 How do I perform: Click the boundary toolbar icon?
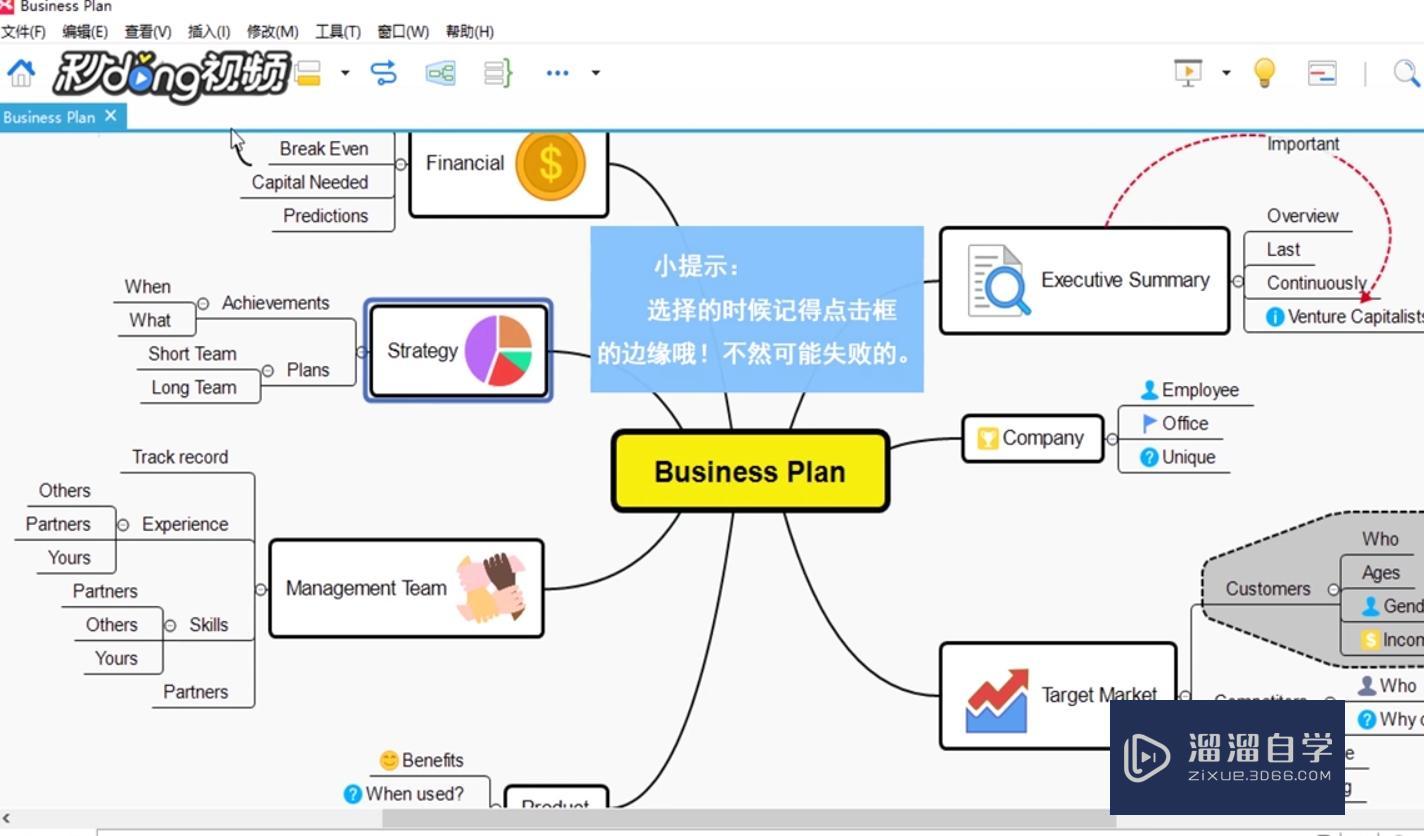[441, 72]
